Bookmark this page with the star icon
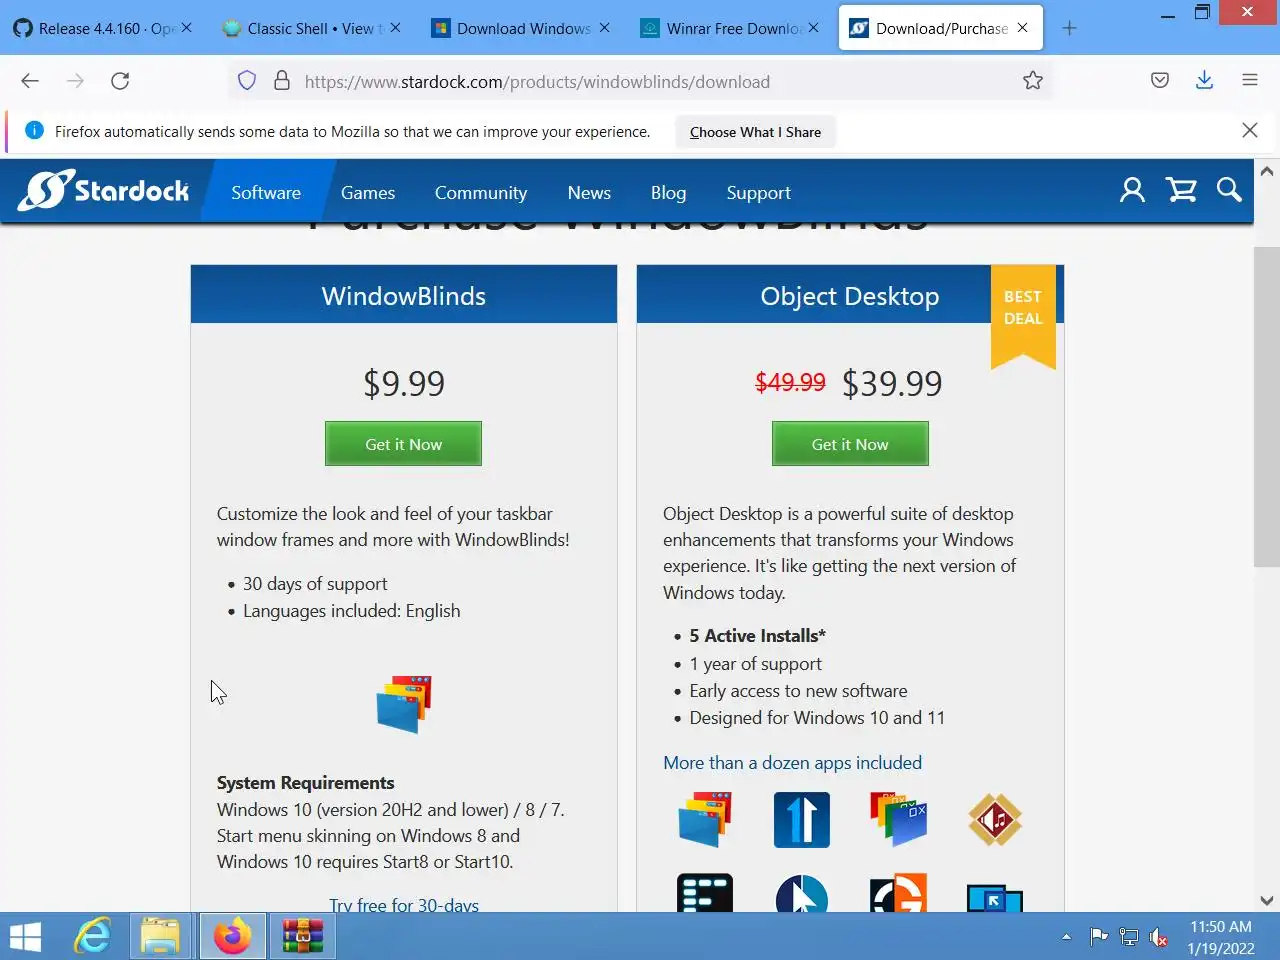The height and width of the screenshot is (960, 1280). (x=1033, y=81)
